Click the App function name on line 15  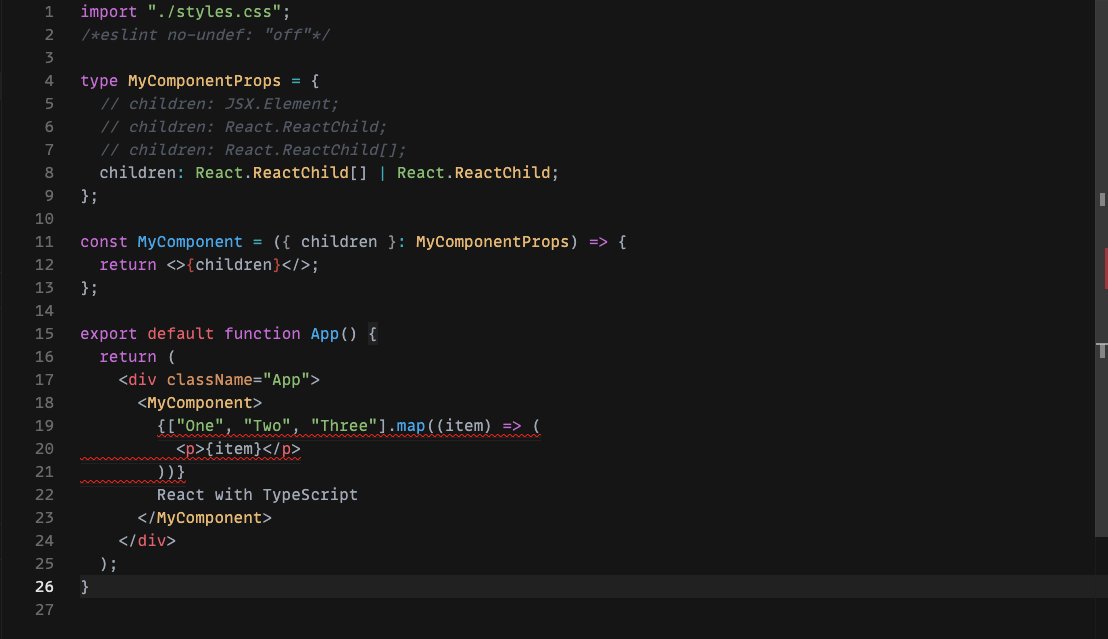[324, 333]
